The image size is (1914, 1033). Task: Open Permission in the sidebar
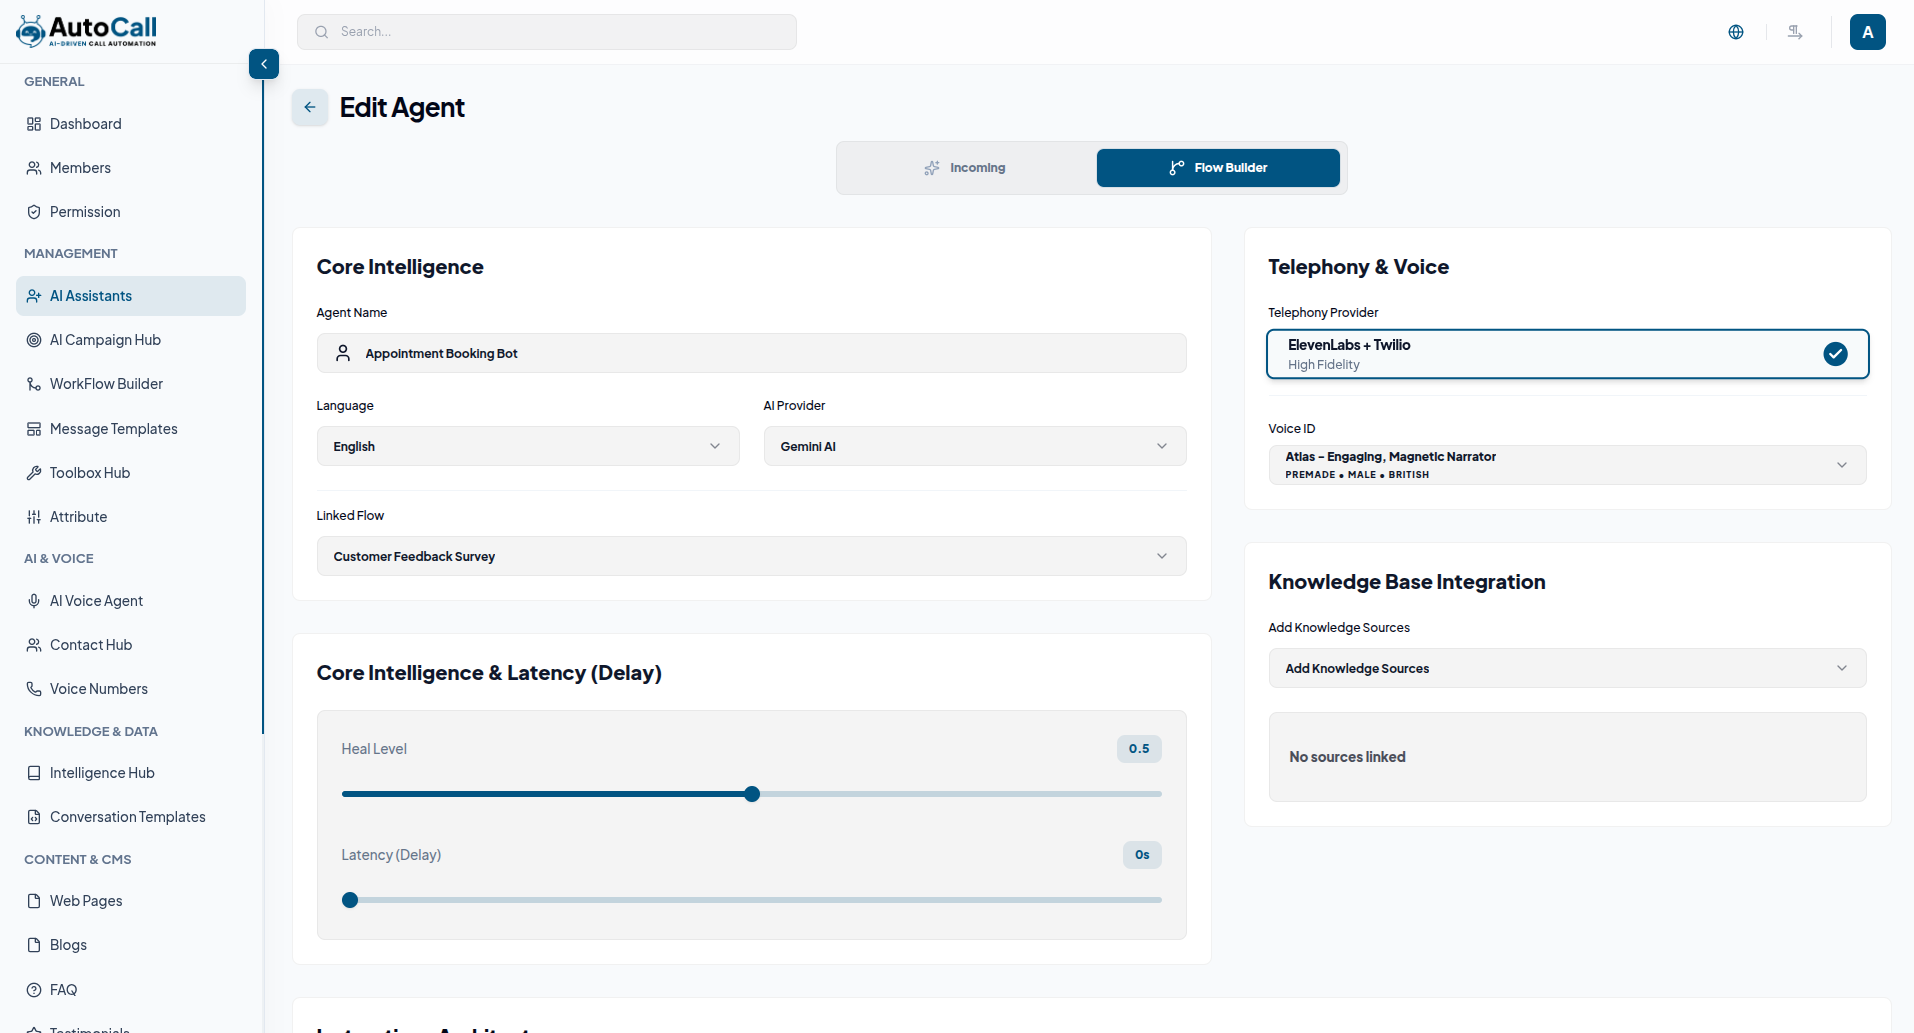(131, 212)
